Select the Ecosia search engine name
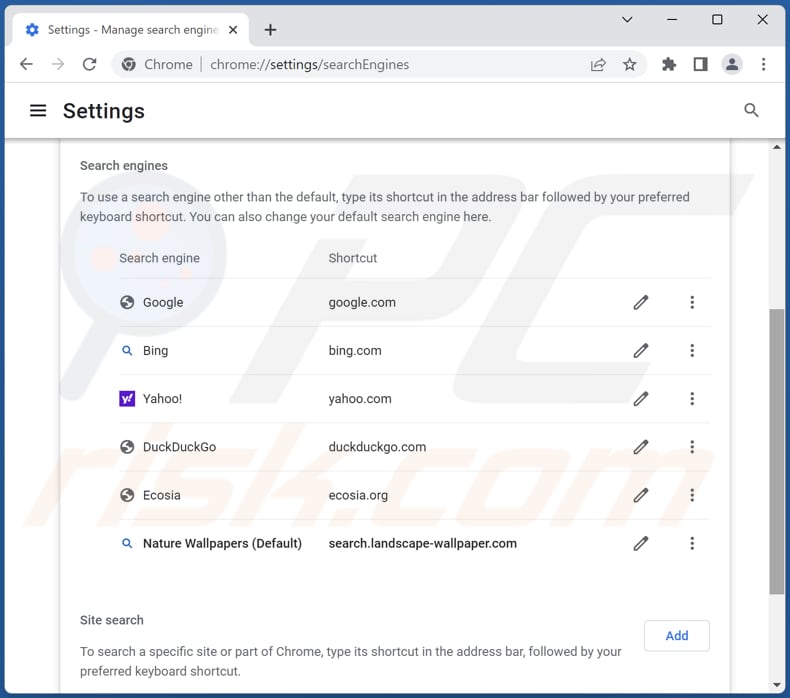790x698 pixels. 162,495
